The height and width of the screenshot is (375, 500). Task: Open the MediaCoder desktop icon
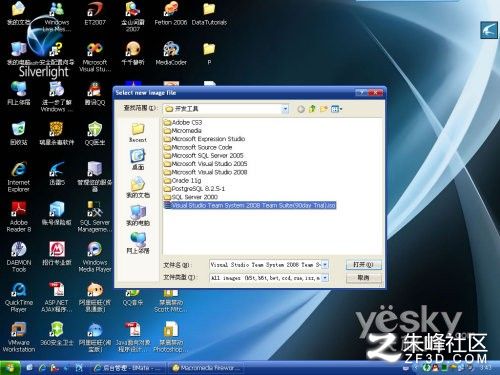171,53
